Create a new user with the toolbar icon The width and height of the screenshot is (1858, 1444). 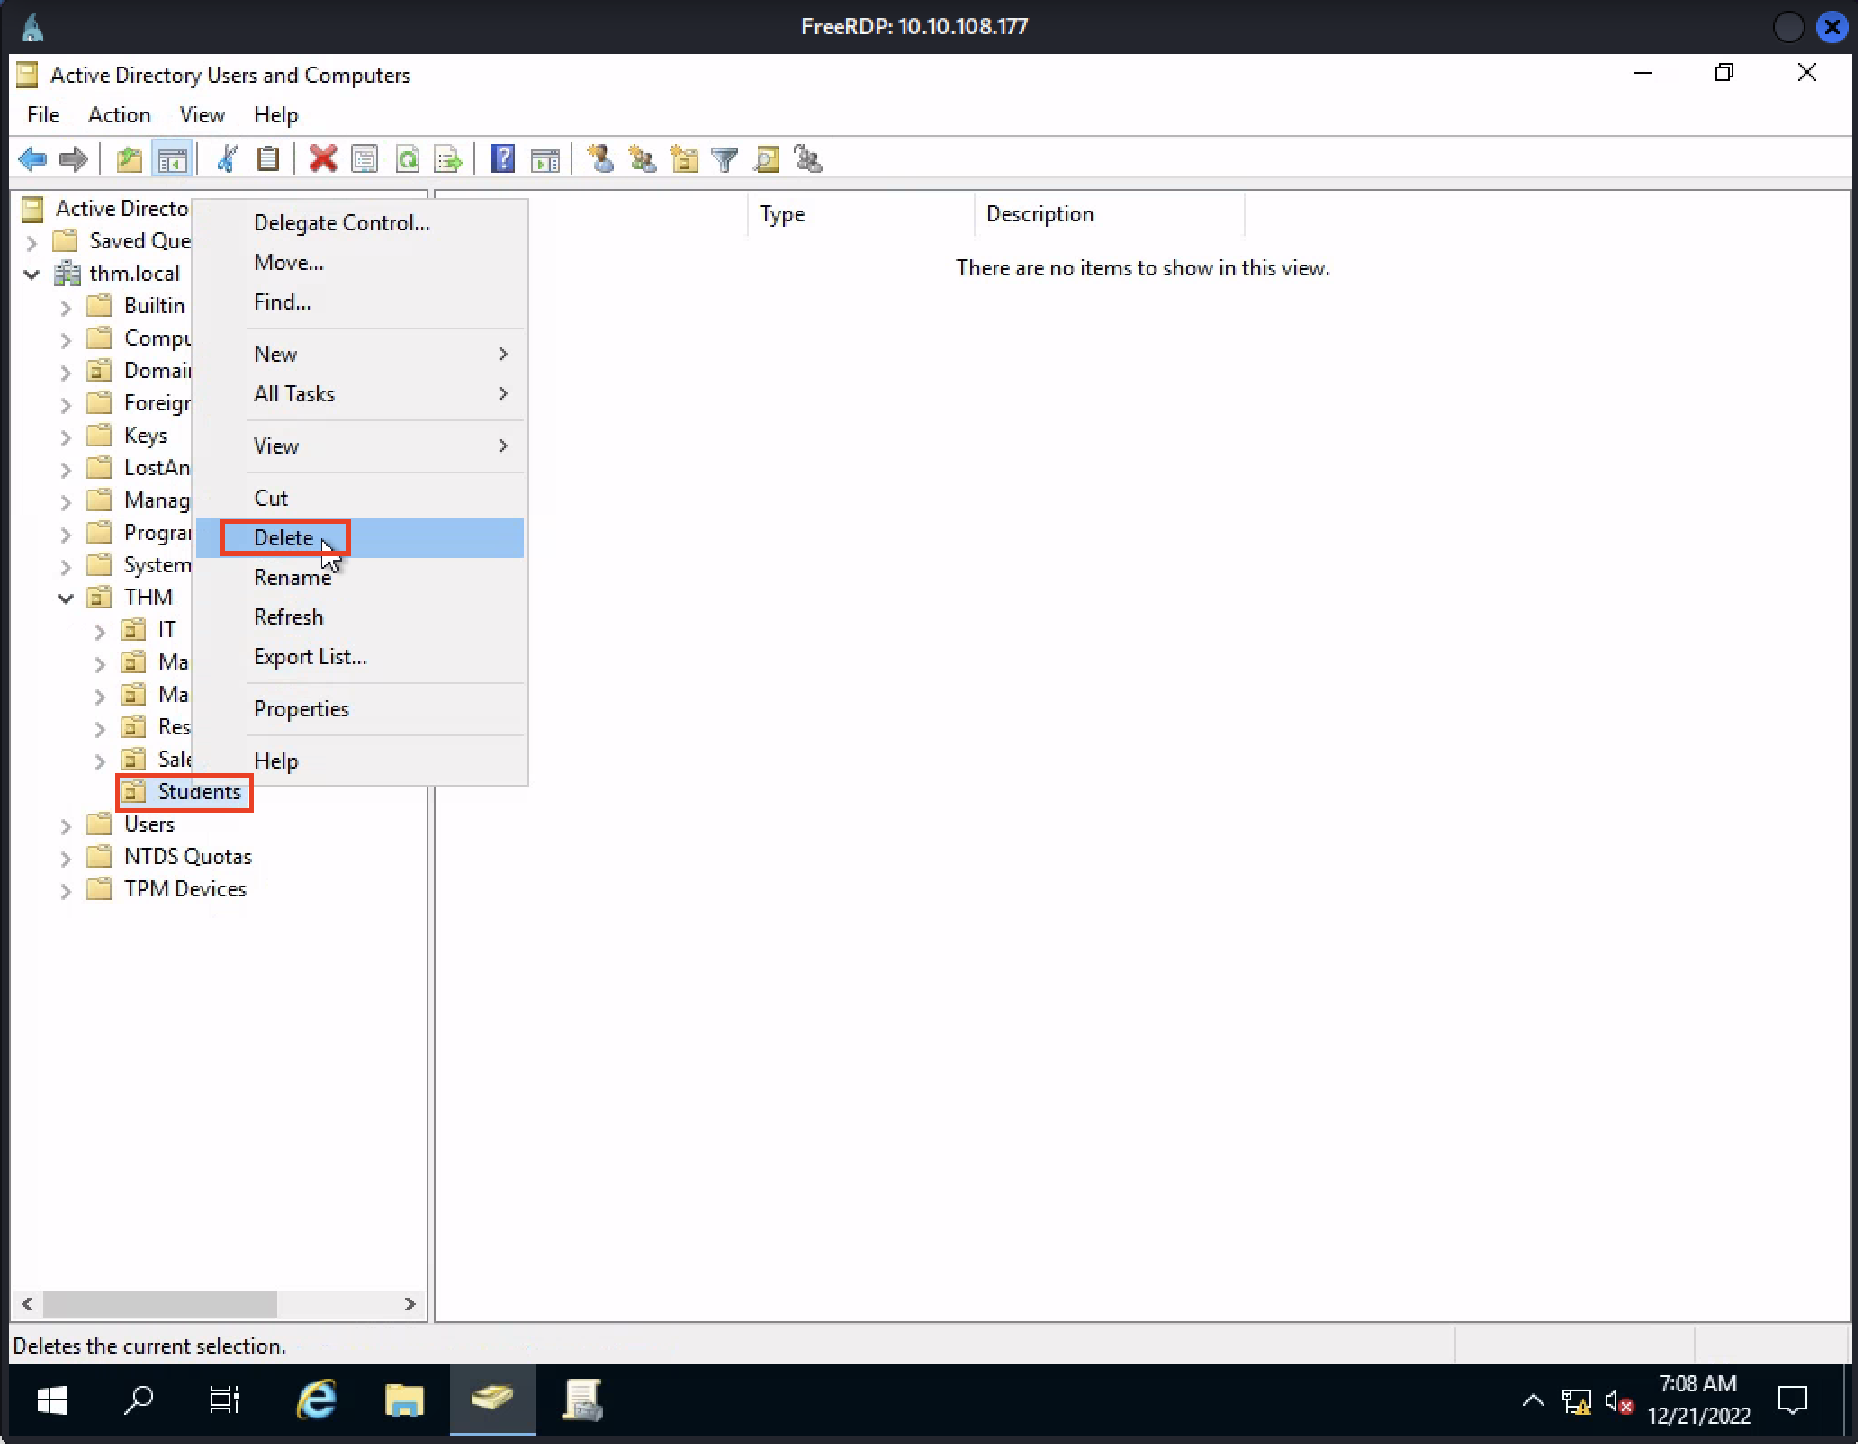pyautogui.click(x=600, y=159)
